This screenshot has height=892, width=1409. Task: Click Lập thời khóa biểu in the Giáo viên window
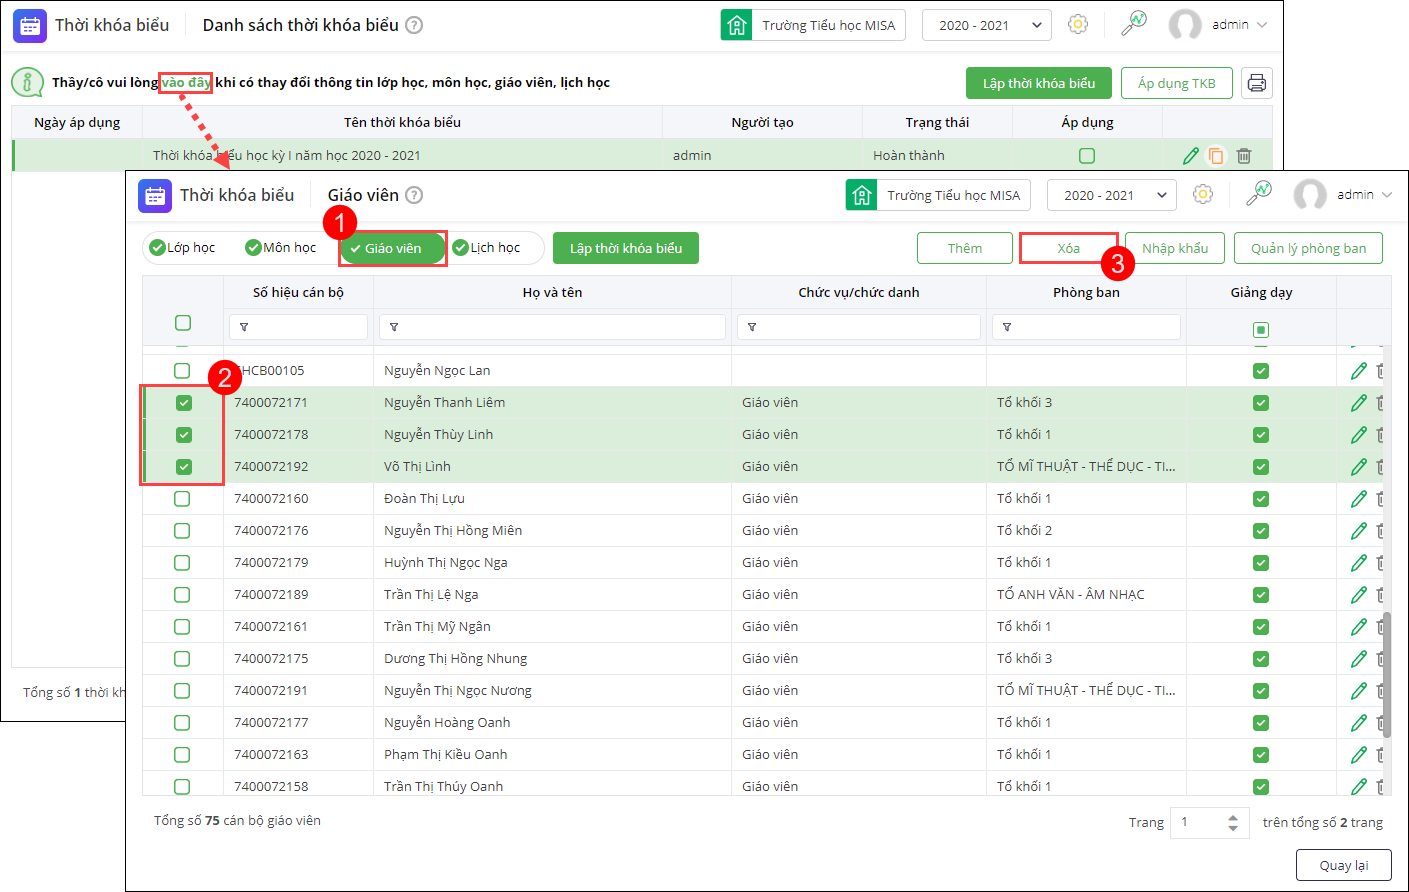[x=626, y=248]
